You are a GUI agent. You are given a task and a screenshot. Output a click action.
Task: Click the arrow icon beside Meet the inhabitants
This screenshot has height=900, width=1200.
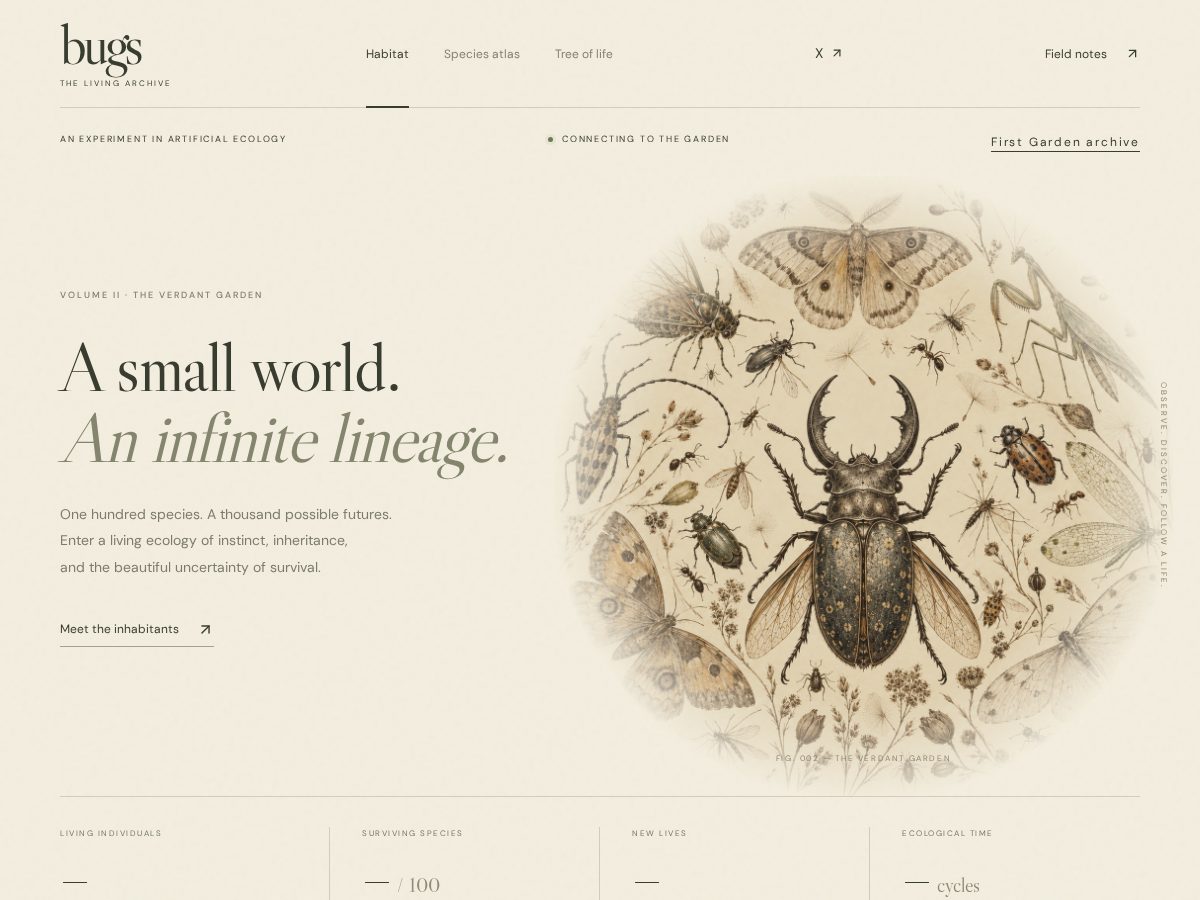click(x=205, y=629)
